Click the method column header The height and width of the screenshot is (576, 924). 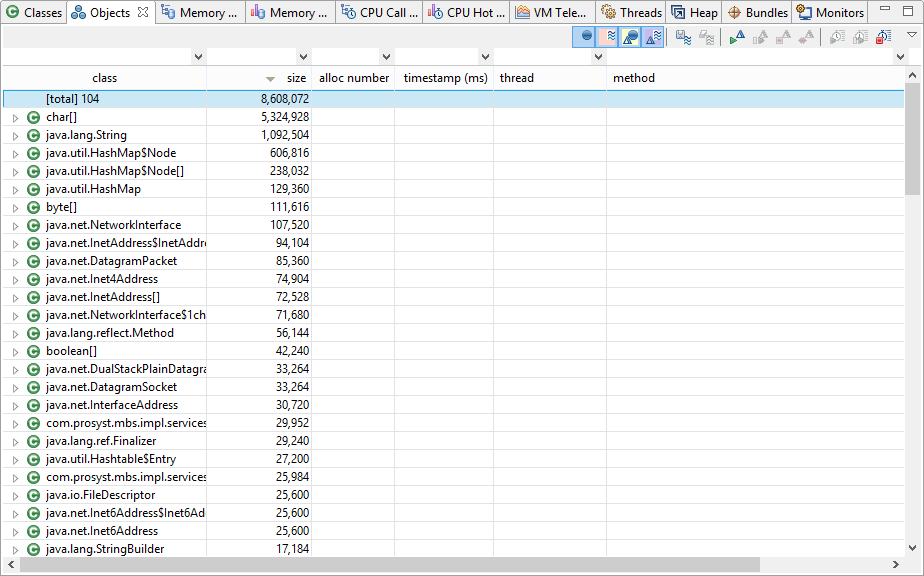tap(634, 78)
